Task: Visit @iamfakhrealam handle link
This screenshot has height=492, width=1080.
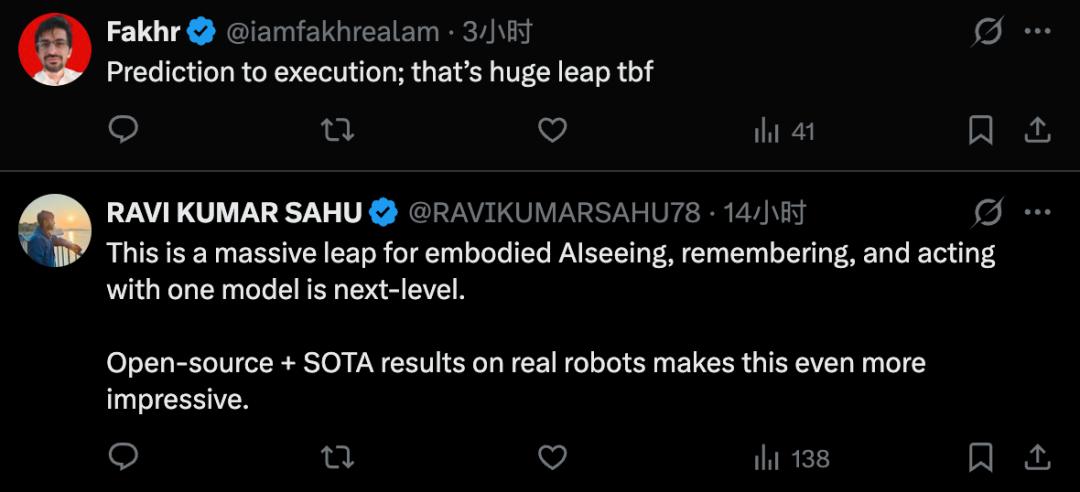Action: click(x=333, y=32)
